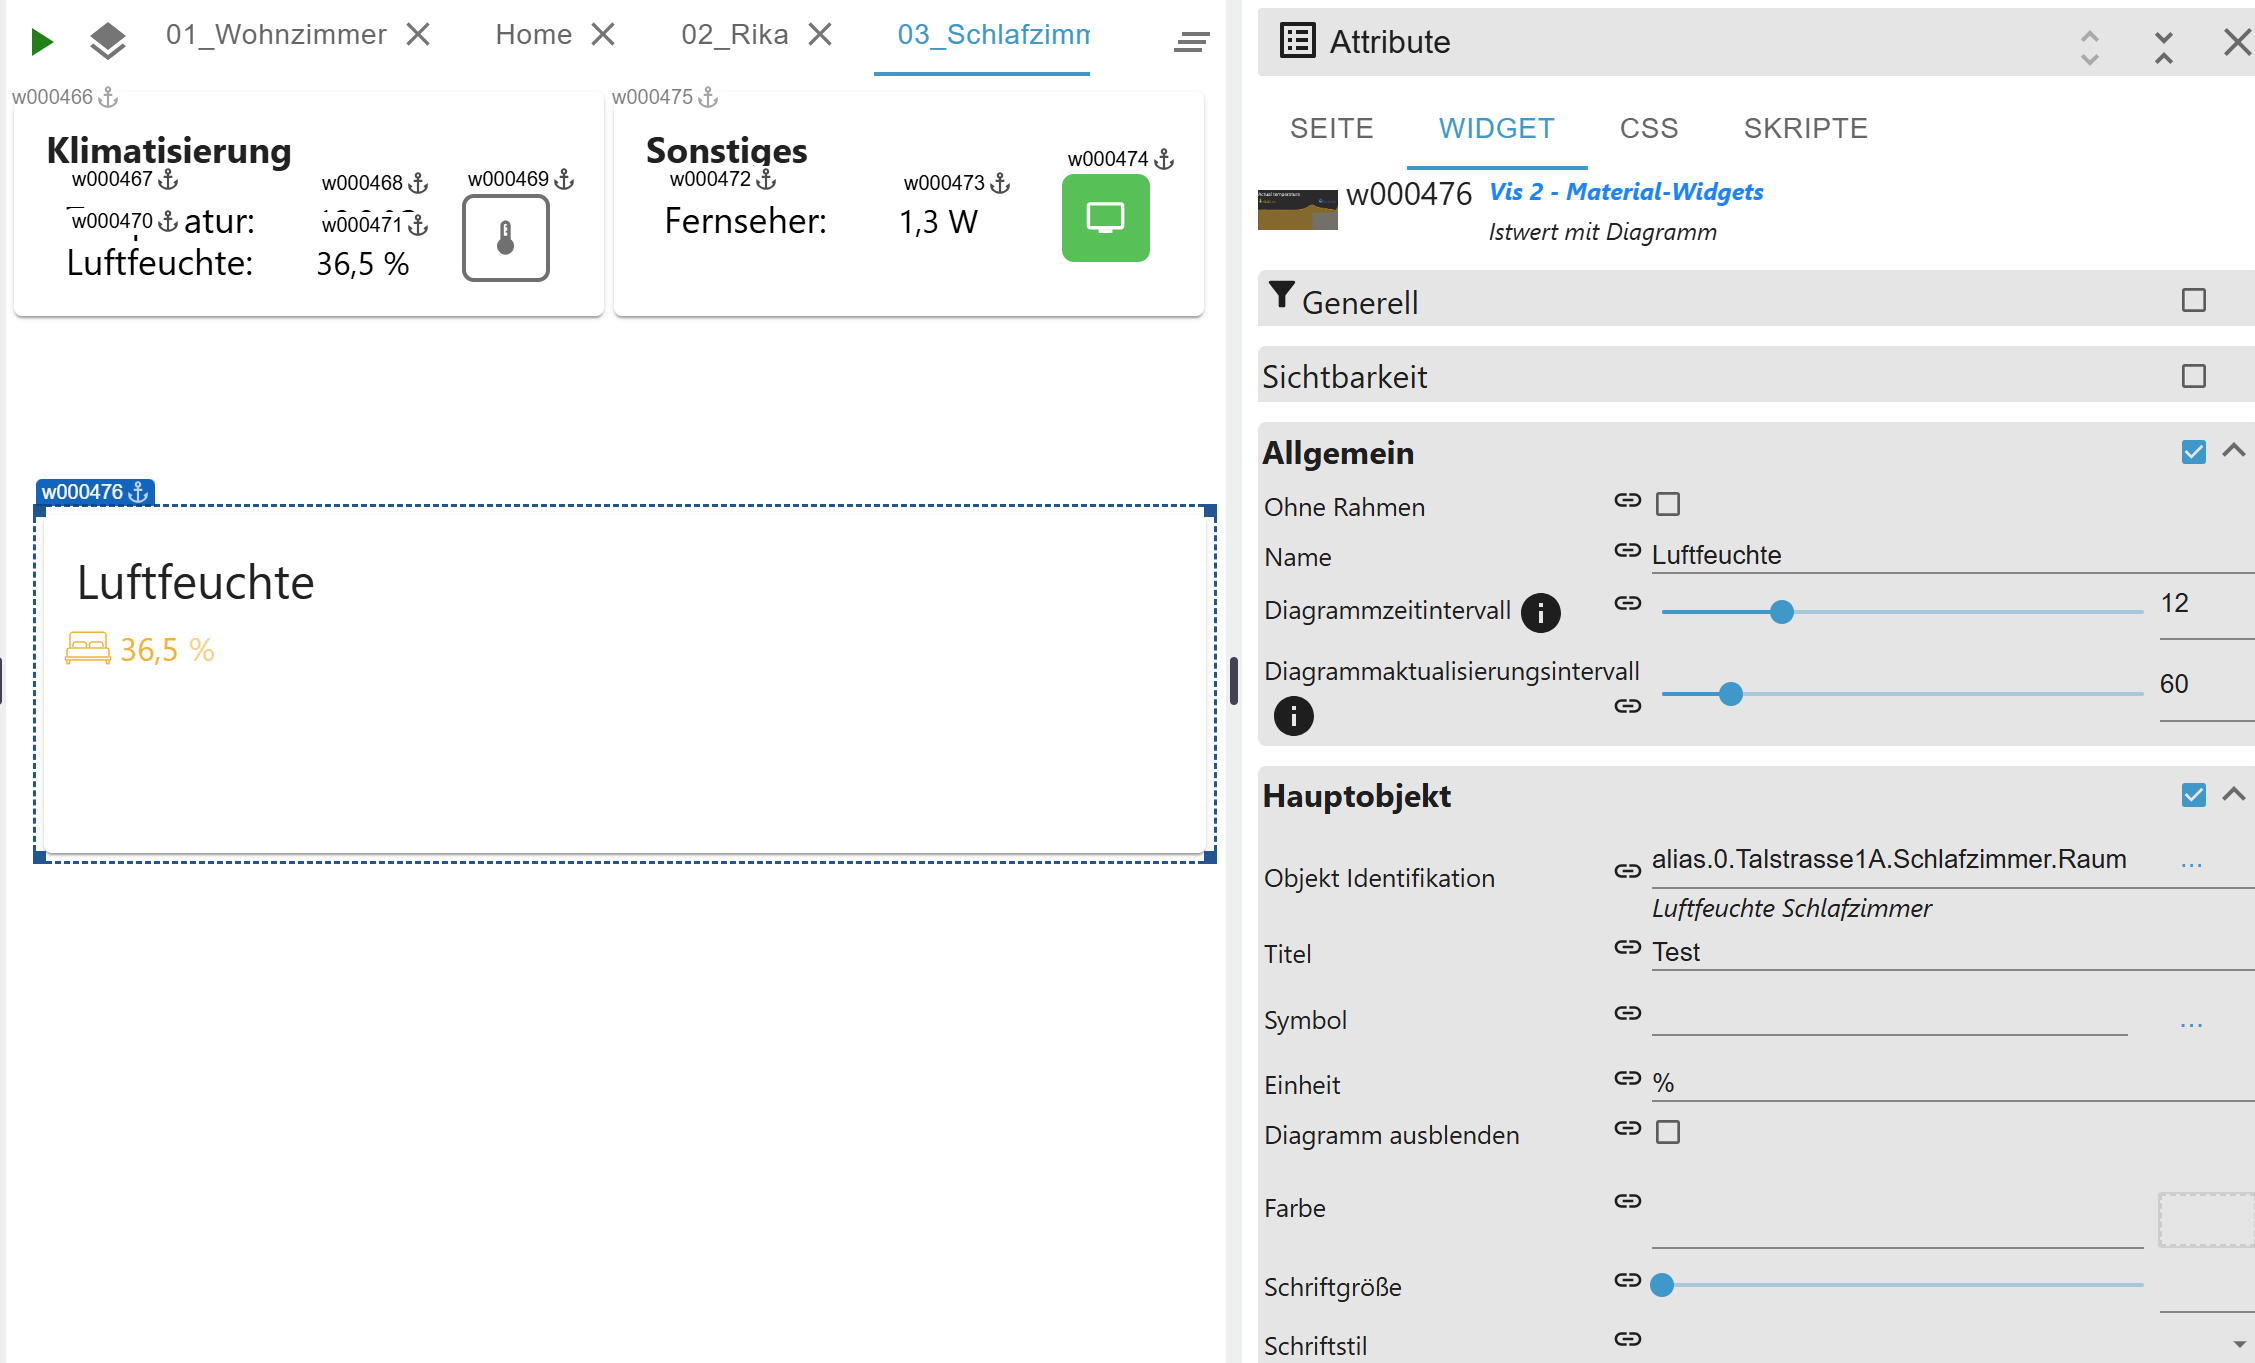Click the Farbe color swatch box
2255x1363 pixels.
coord(2205,1219)
